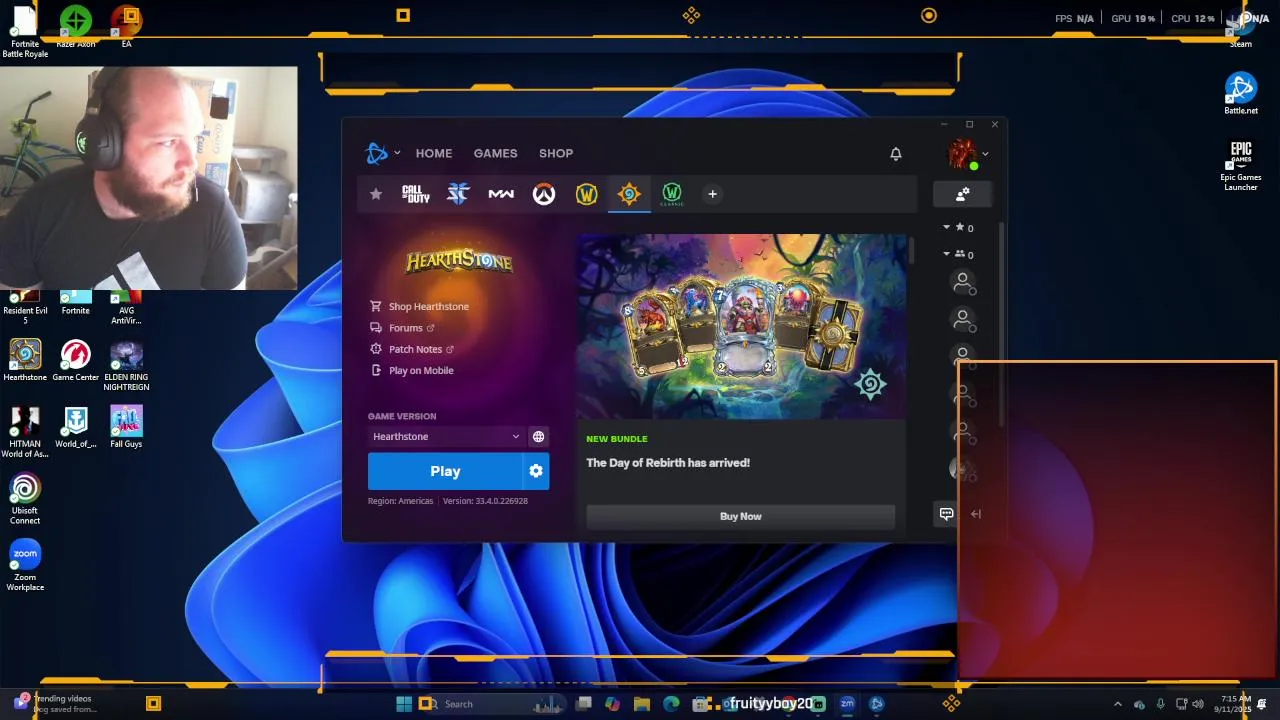Open the SHOP tab
The image size is (1280, 720).
click(x=556, y=153)
